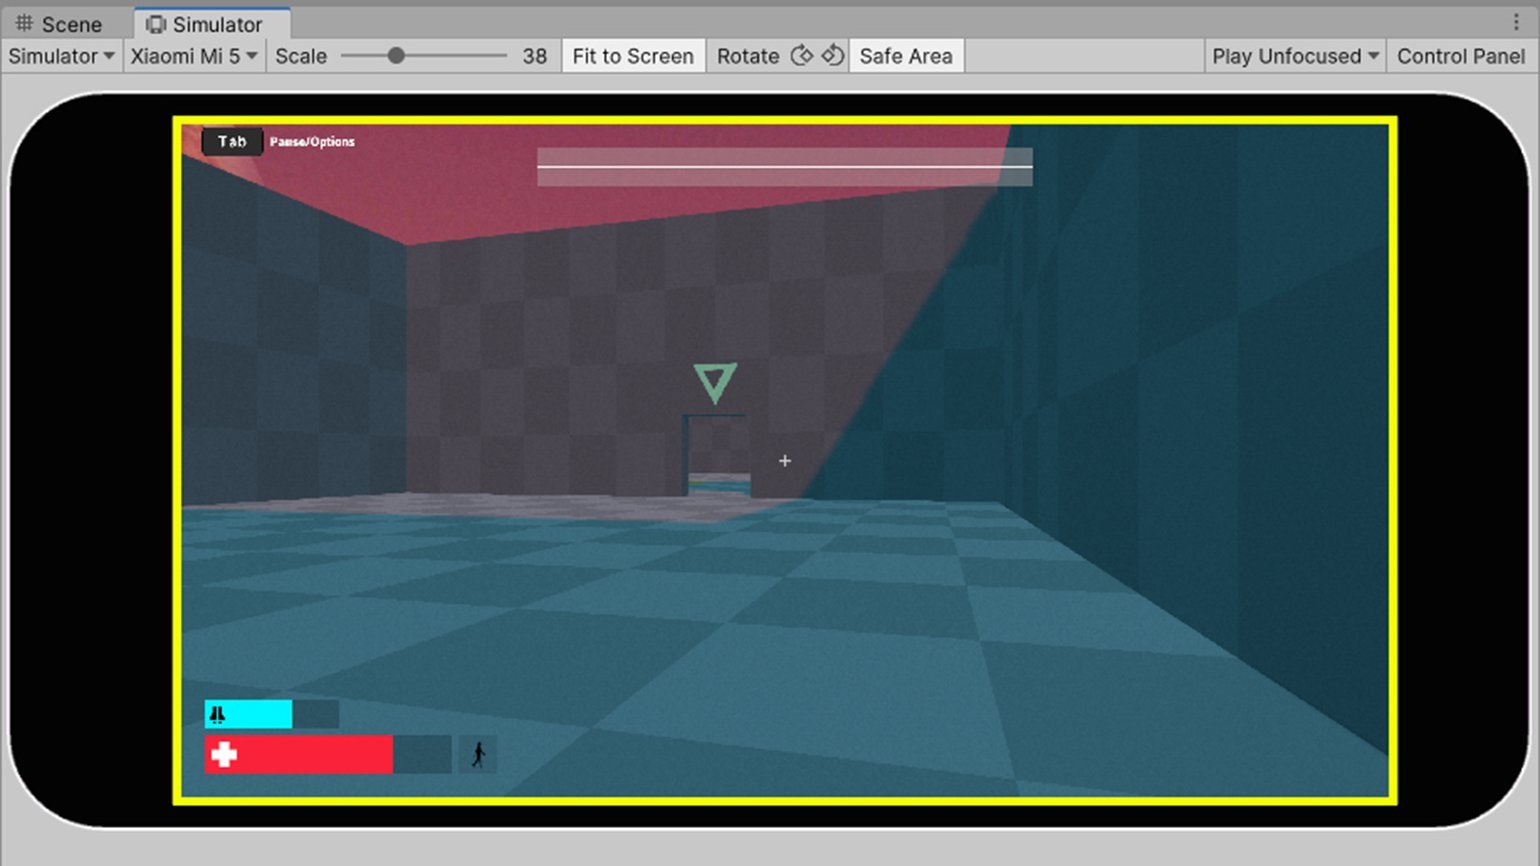Image resolution: width=1540 pixels, height=866 pixels.
Task: Open the Simulator view mode dropdown
Action: (61, 56)
